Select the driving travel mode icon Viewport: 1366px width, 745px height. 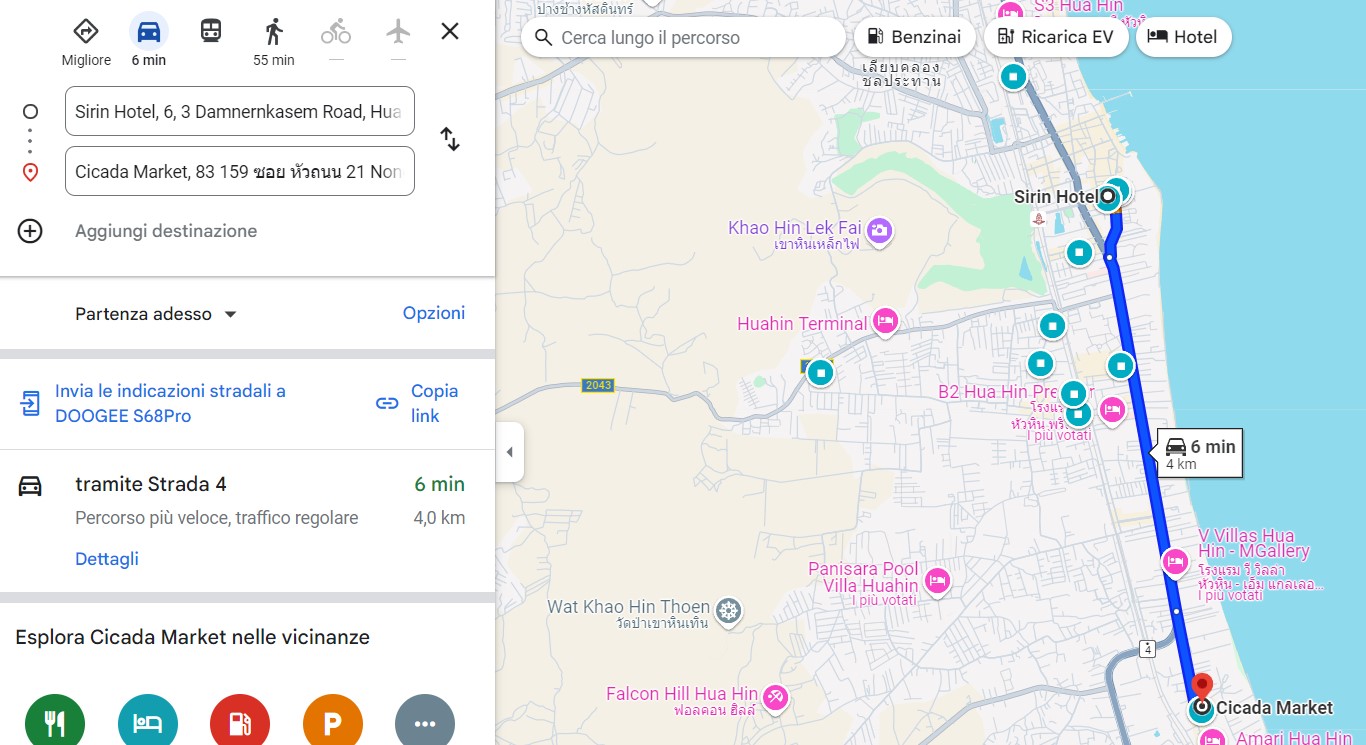[x=149, y=32]
